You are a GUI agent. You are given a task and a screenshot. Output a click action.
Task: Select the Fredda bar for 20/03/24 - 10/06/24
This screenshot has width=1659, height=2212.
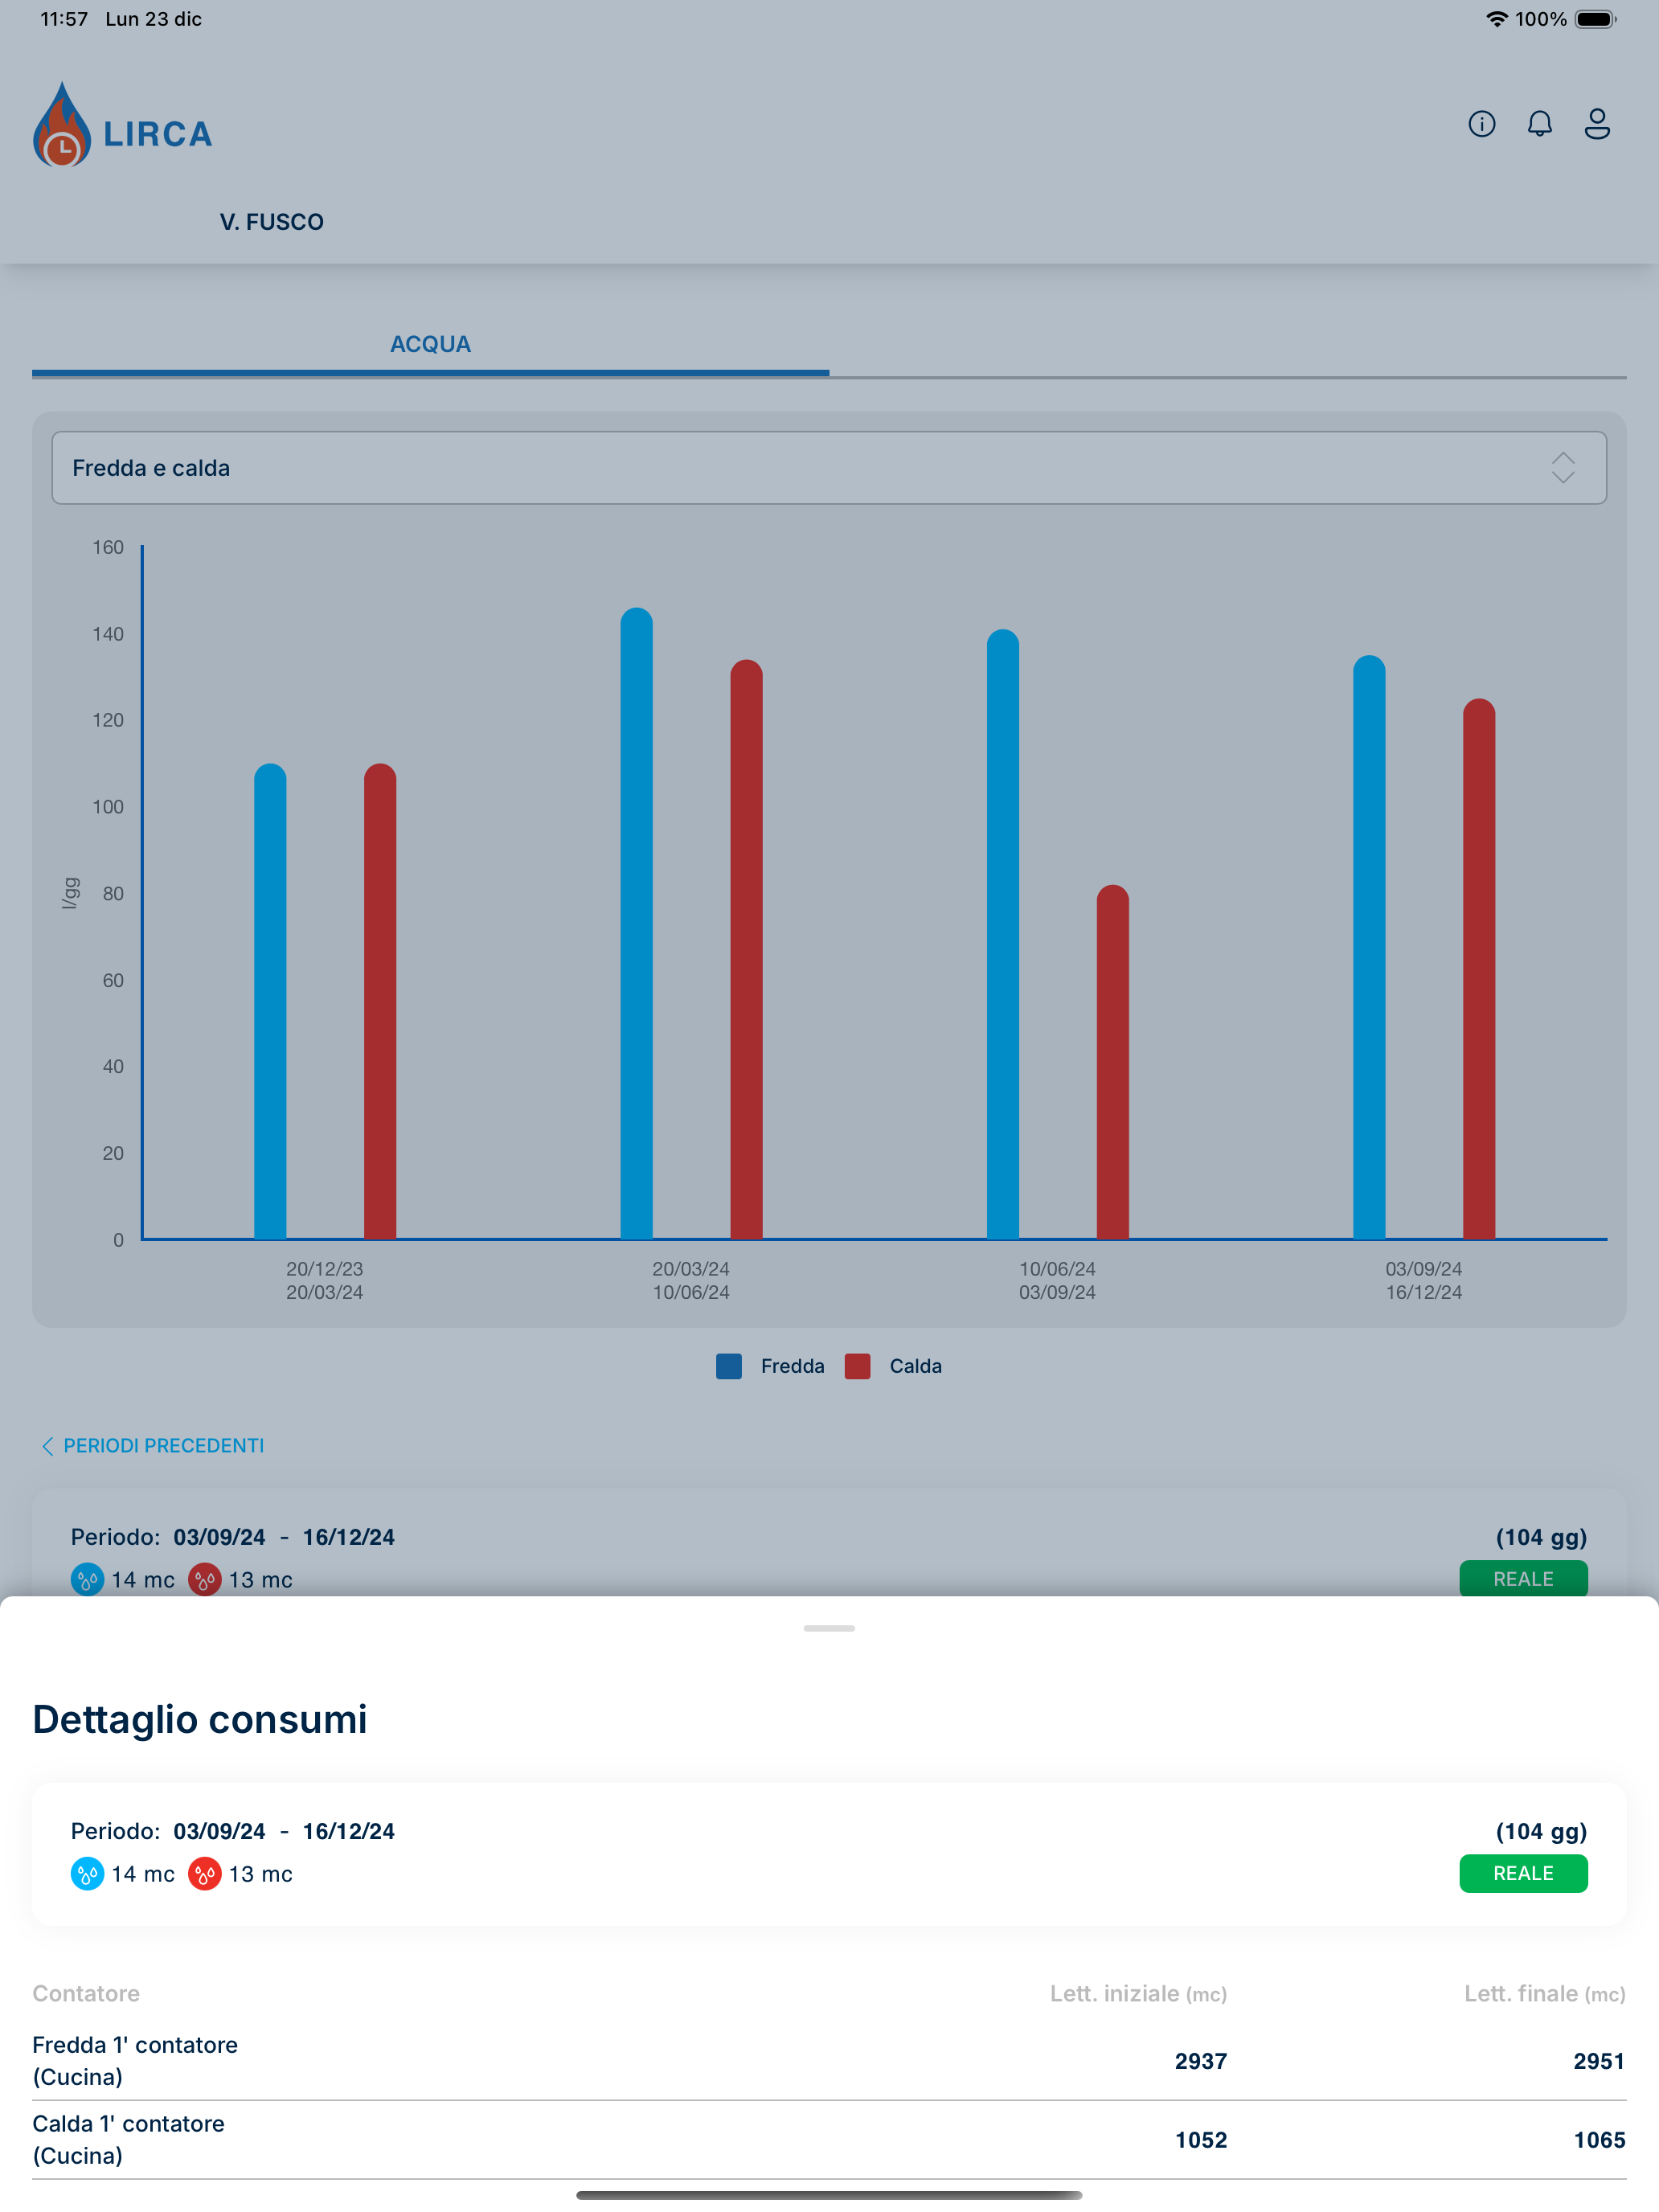point(637,923)
